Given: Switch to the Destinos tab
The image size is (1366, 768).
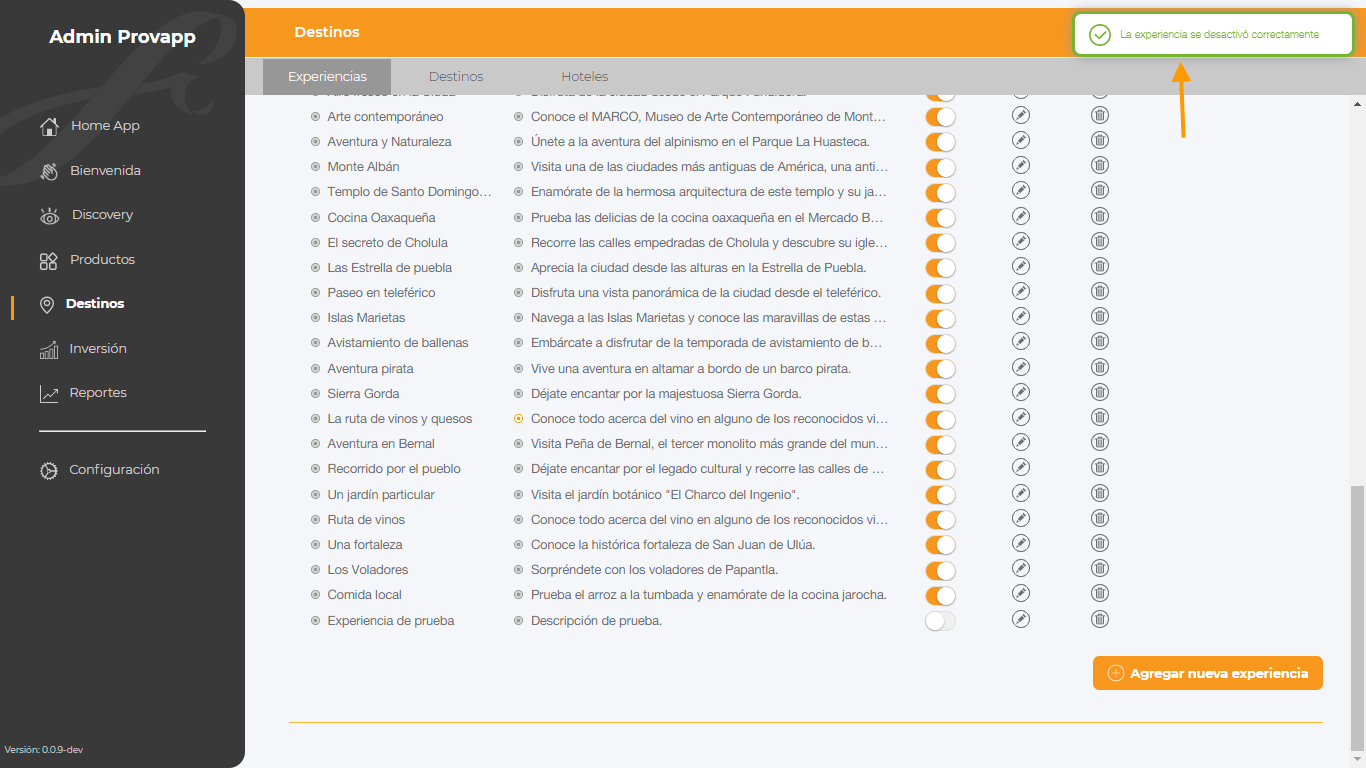Looking at the screenshot, I should coord(456,77).
